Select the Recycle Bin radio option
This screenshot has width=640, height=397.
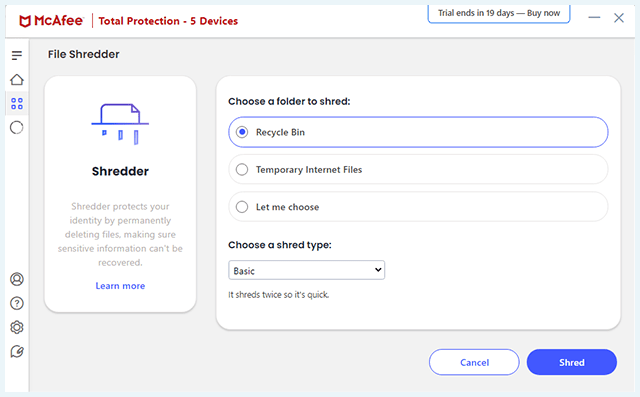pyautogui.click(x=418, y=132)
